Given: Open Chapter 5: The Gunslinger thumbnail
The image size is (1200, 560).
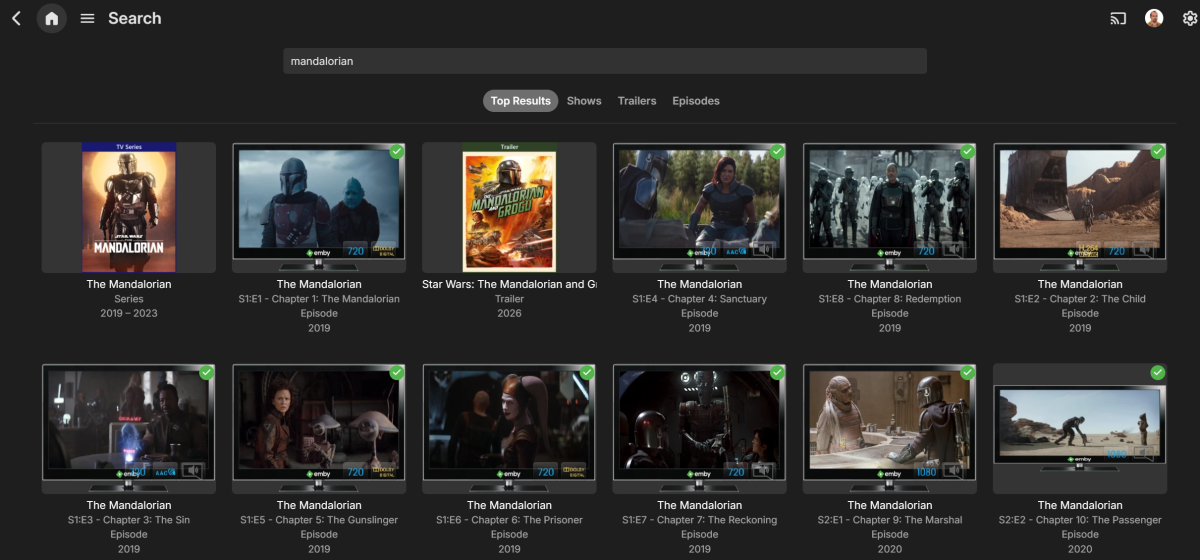Looking at the screenshot, I should tap(319, 429).
